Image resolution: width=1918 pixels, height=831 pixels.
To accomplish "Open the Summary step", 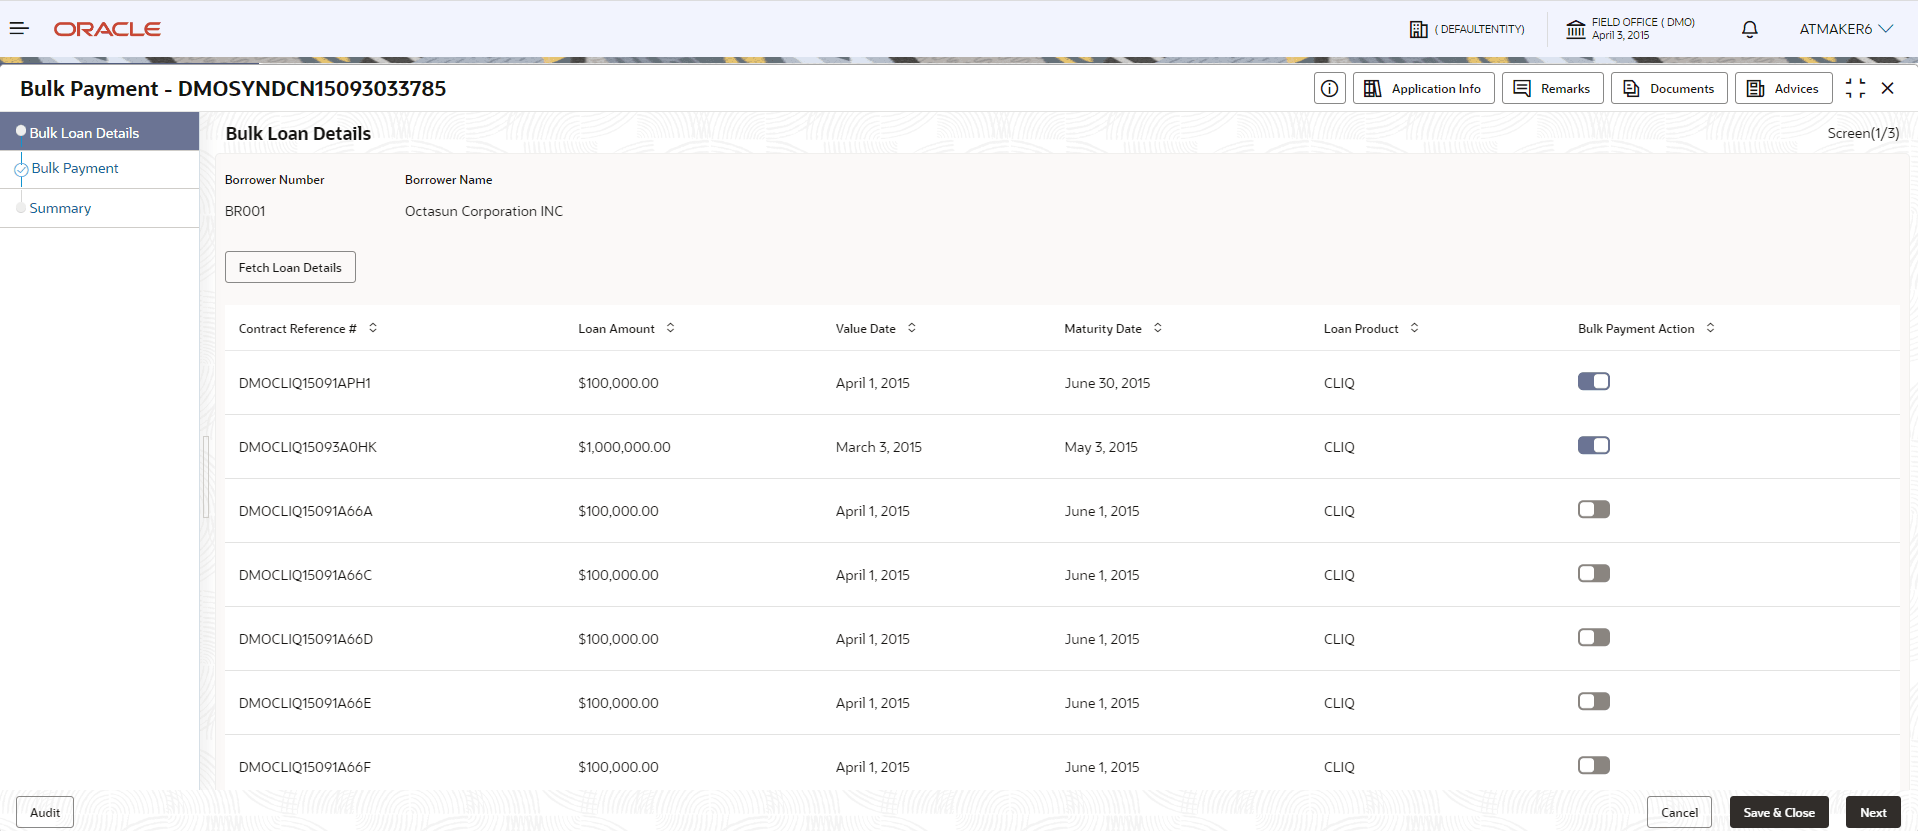I will point(60,209).
